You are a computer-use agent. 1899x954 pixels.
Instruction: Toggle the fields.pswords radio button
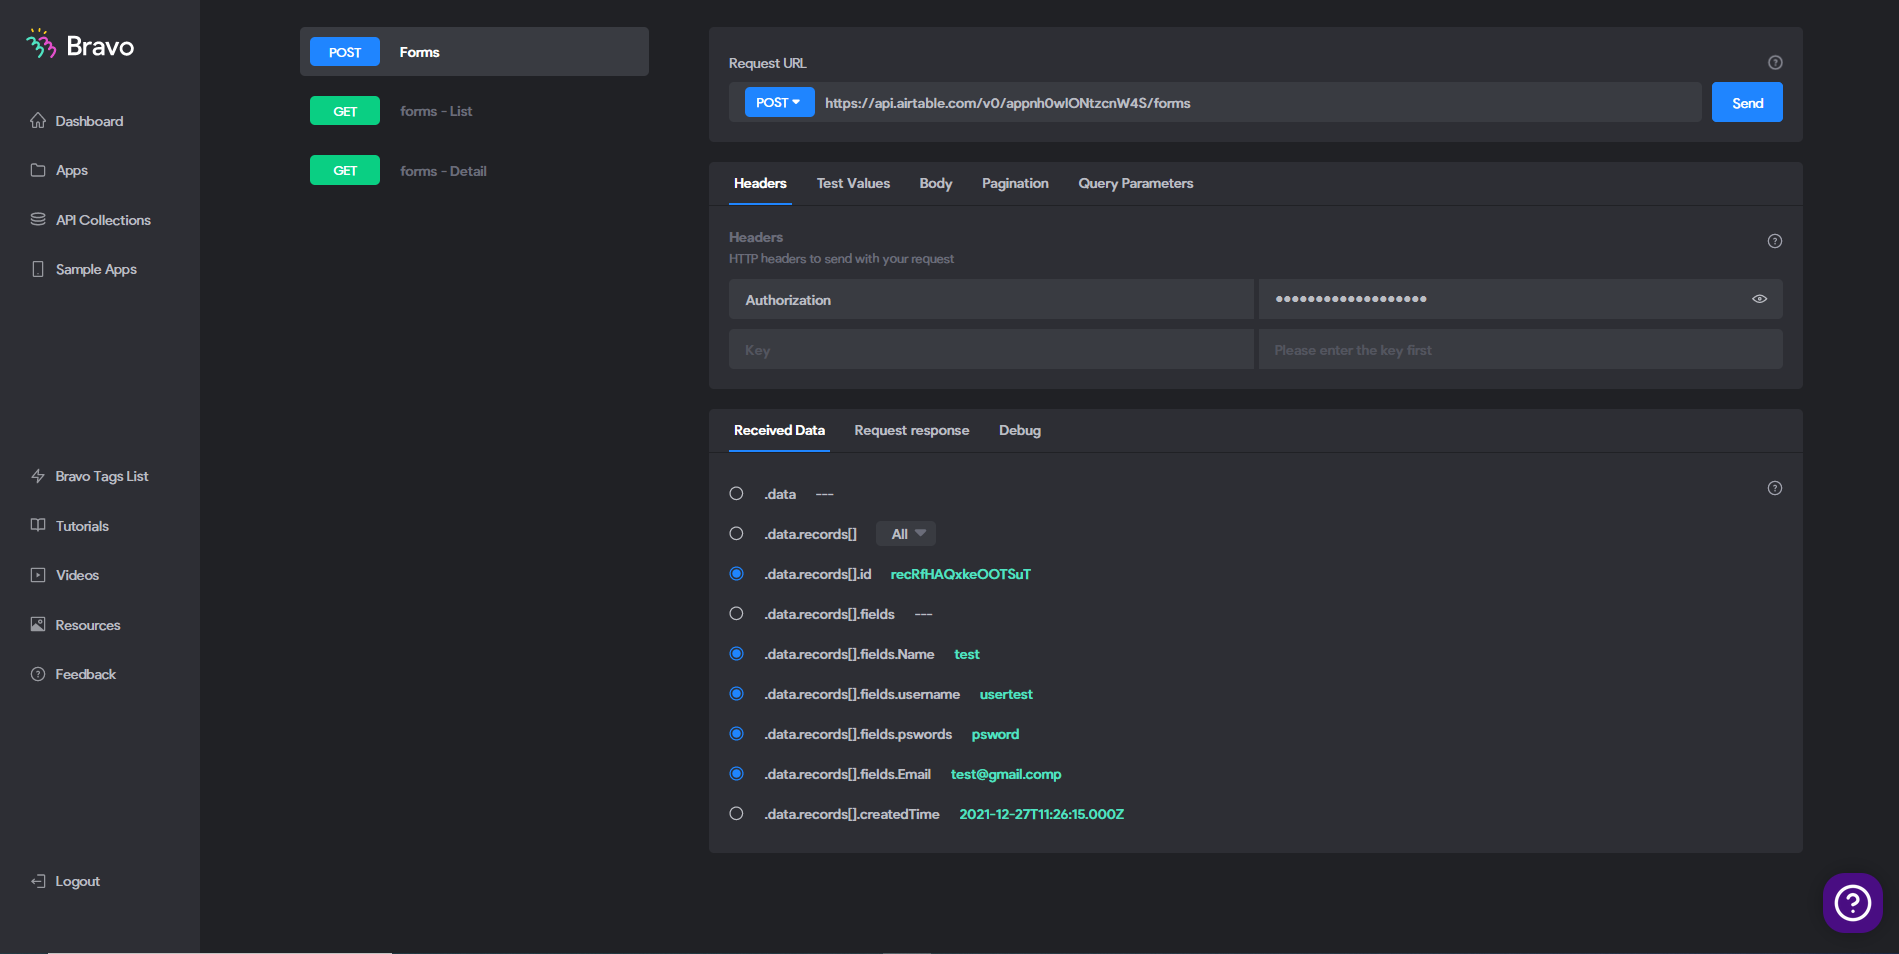coord(737,734)
